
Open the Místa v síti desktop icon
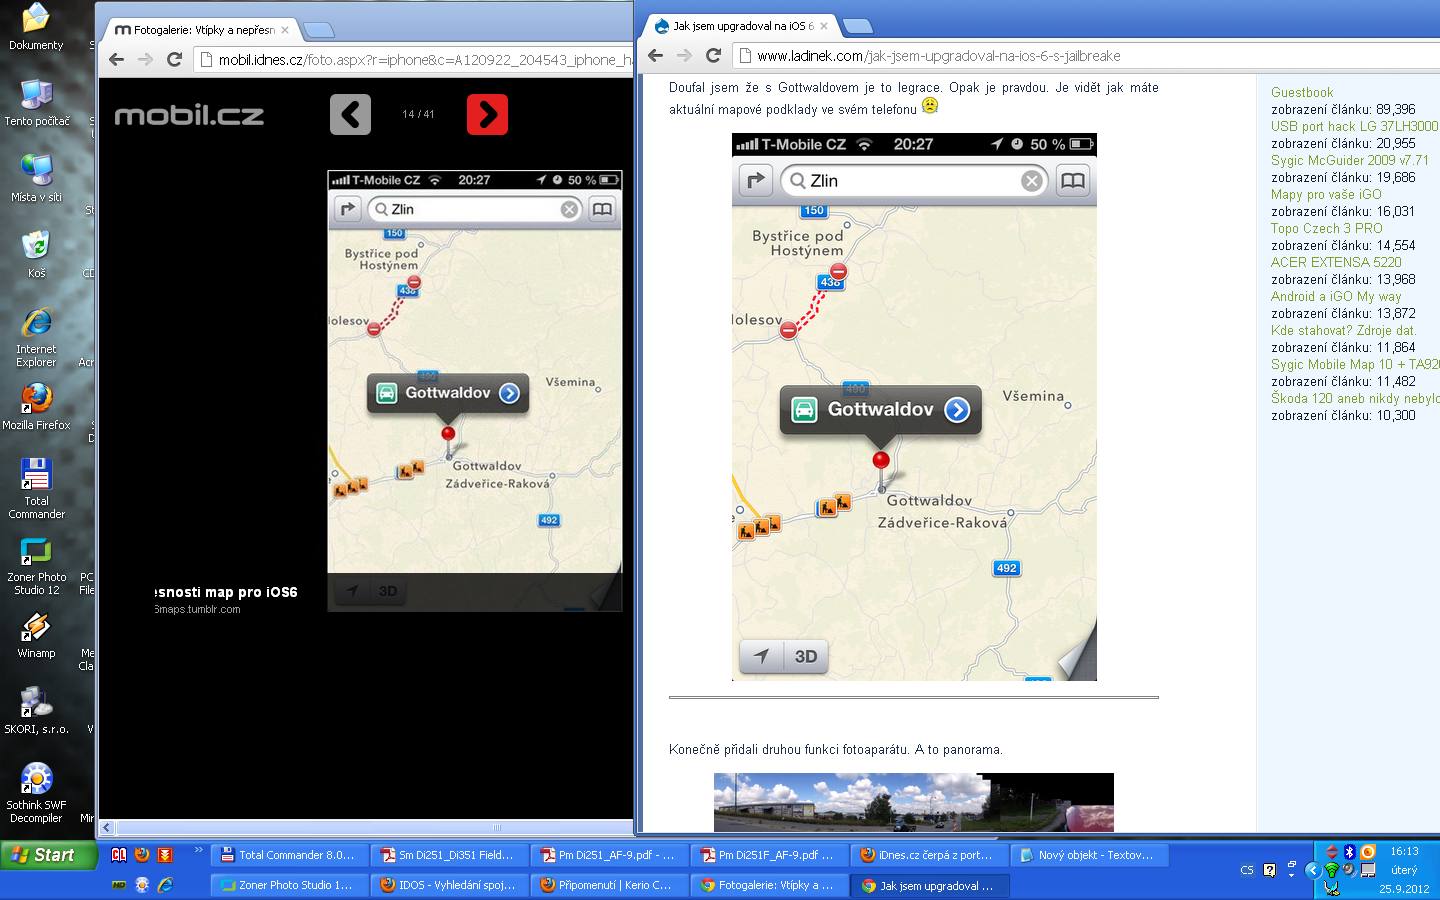tap(36, 178)
